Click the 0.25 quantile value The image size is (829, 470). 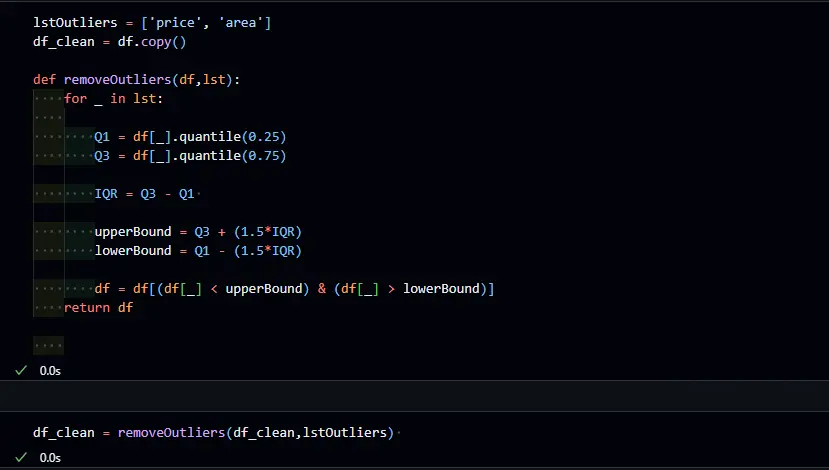point(264,137)
